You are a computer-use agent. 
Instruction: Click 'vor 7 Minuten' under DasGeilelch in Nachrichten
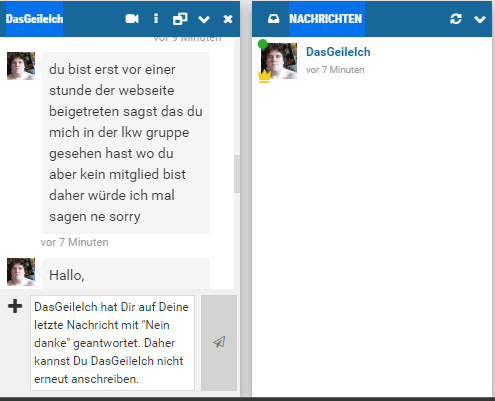click(x=335, y=70)
